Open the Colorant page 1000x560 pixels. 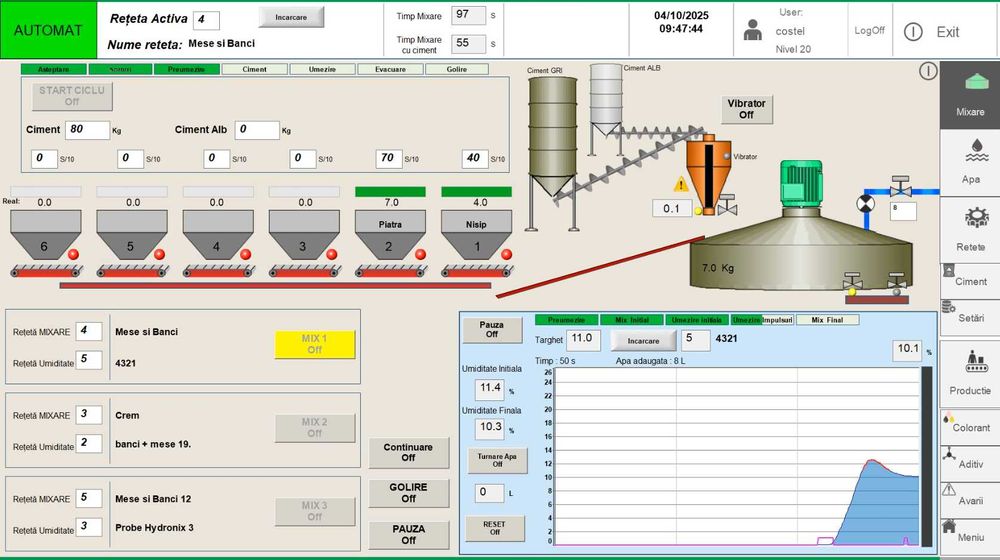(x=969, y=426)
